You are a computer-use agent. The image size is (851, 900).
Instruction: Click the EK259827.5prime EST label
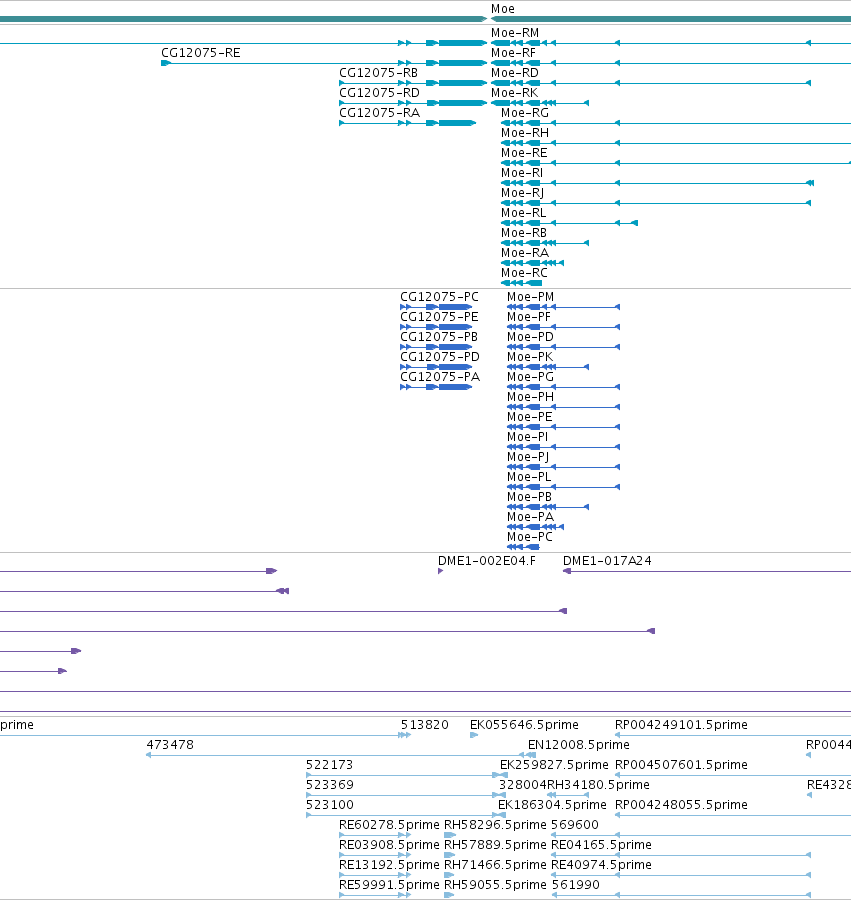(554, 765)
